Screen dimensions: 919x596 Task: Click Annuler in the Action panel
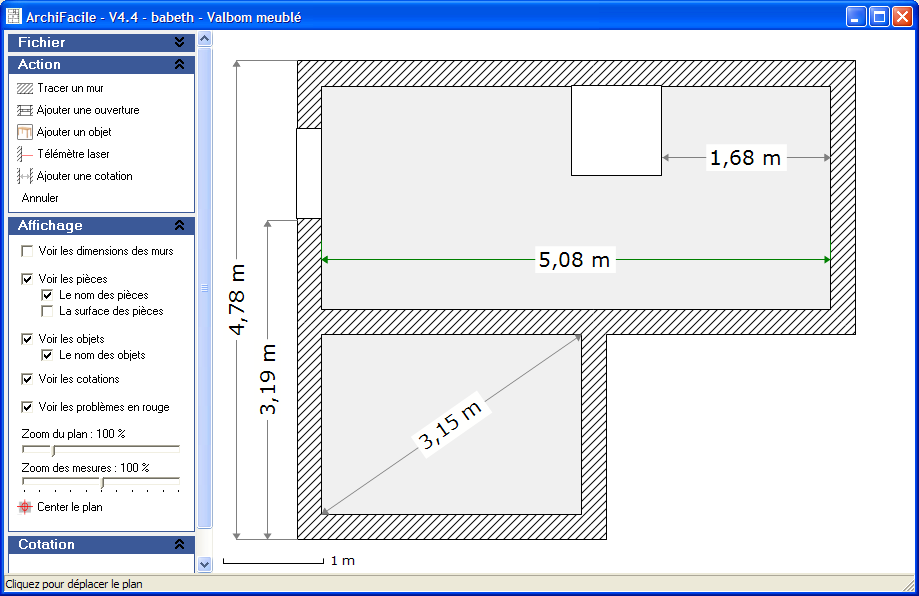40,198
